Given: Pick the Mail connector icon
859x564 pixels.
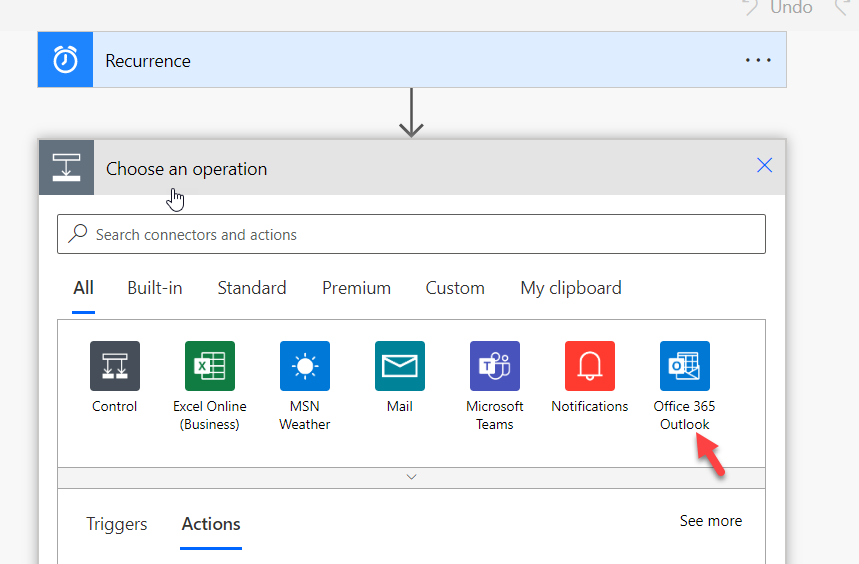Looking at the screenshot, I should tap(400, 366).
